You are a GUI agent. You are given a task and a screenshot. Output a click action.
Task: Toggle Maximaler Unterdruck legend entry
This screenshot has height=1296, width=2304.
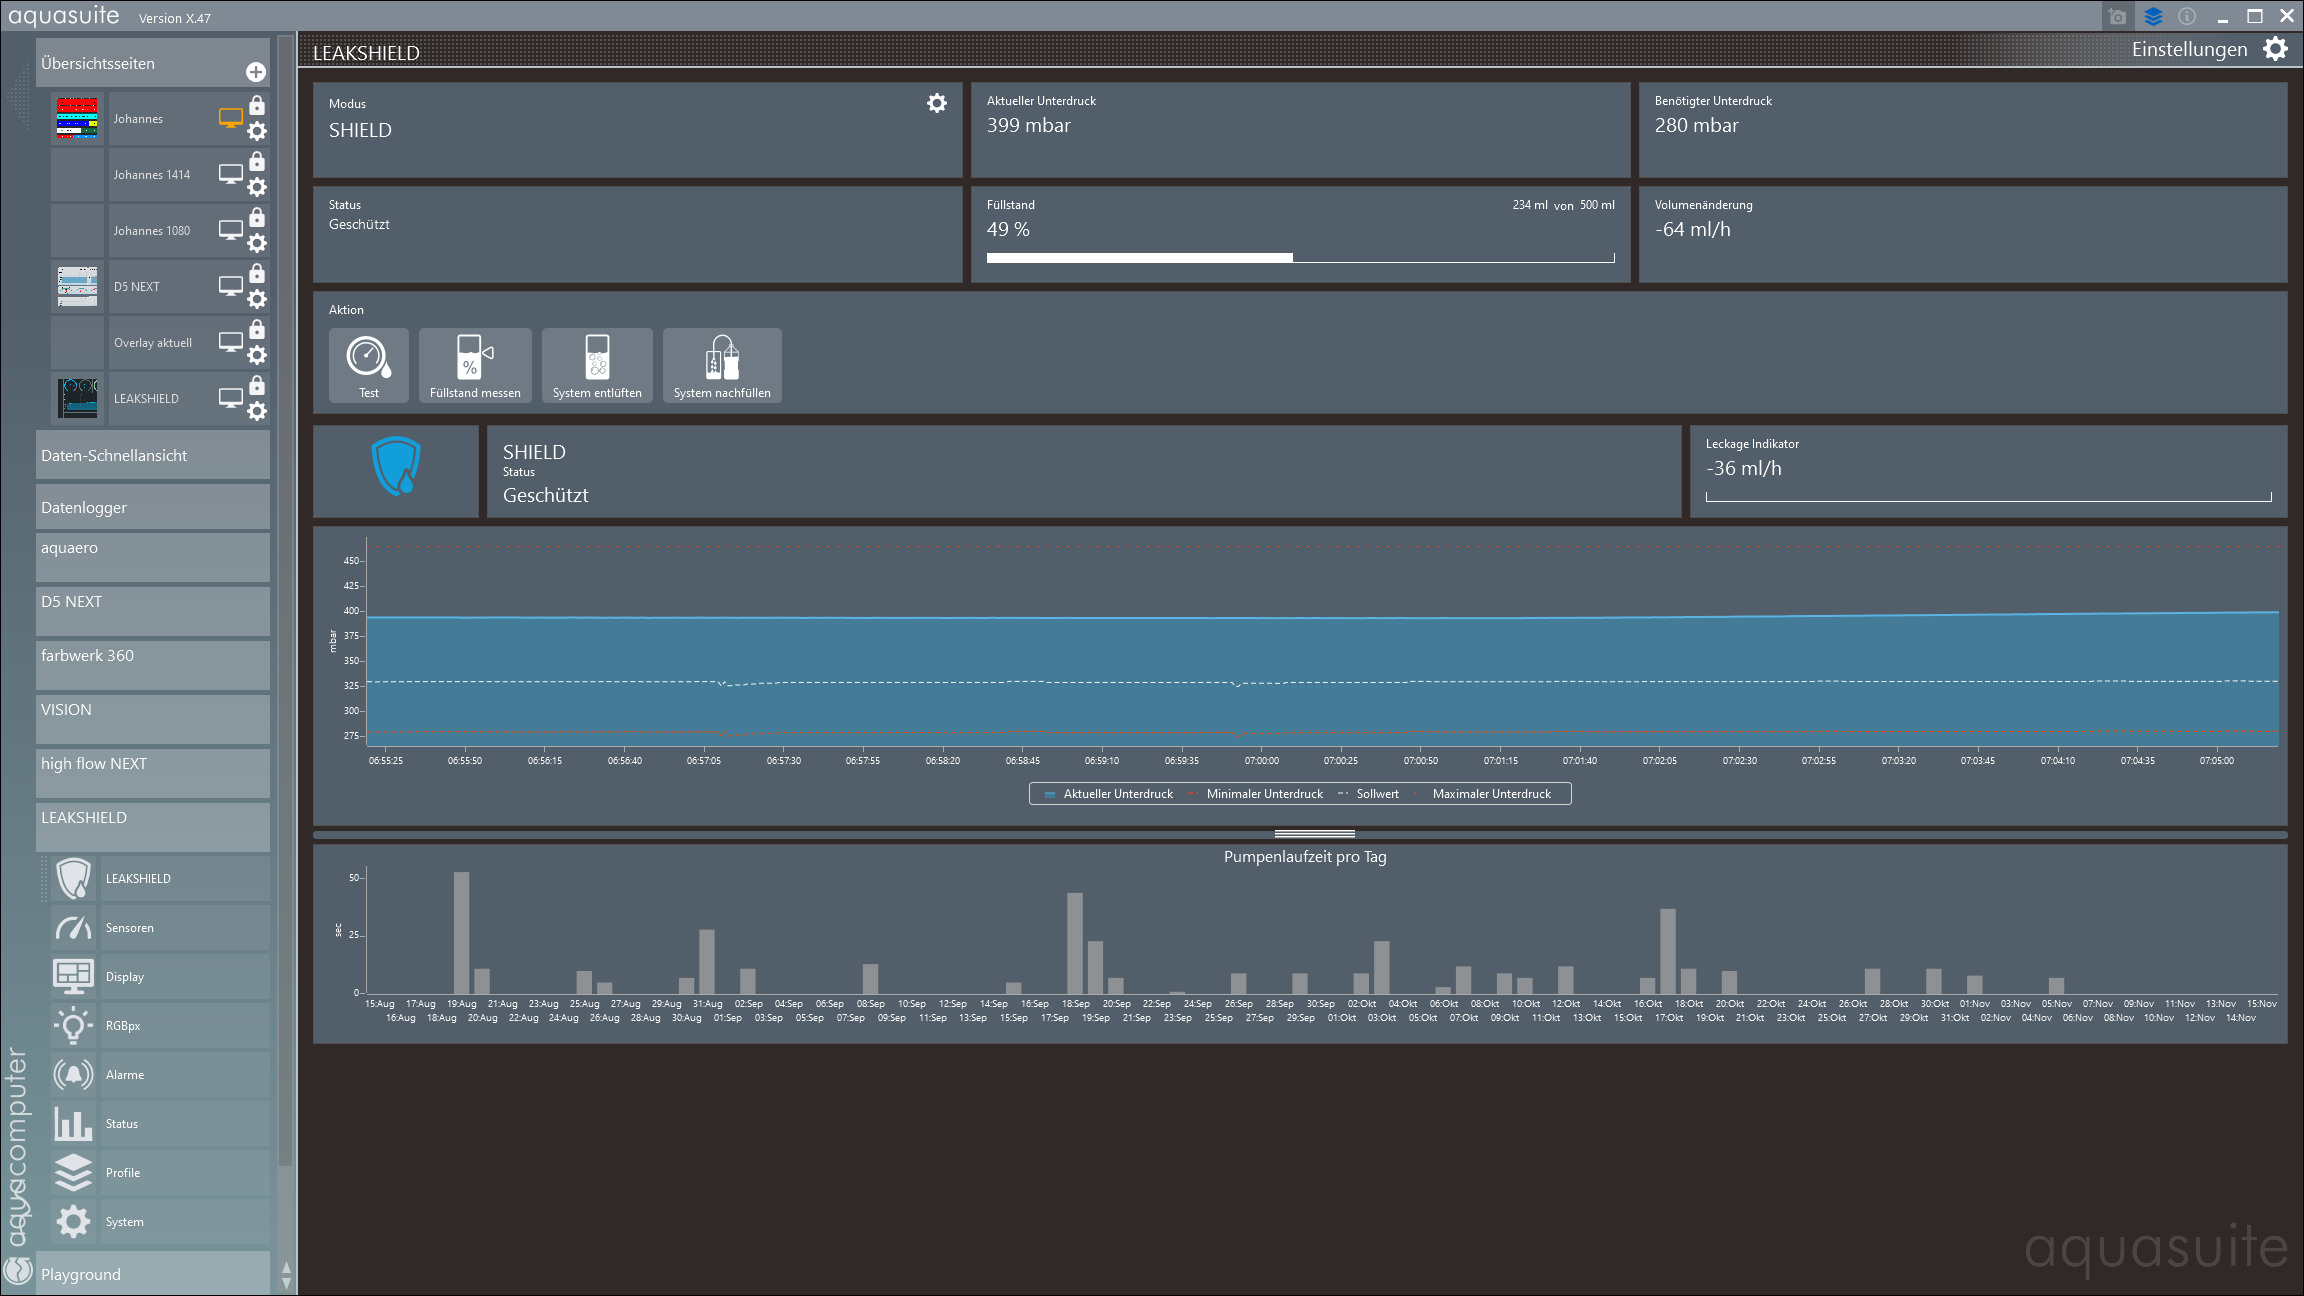click(1482, 794)
